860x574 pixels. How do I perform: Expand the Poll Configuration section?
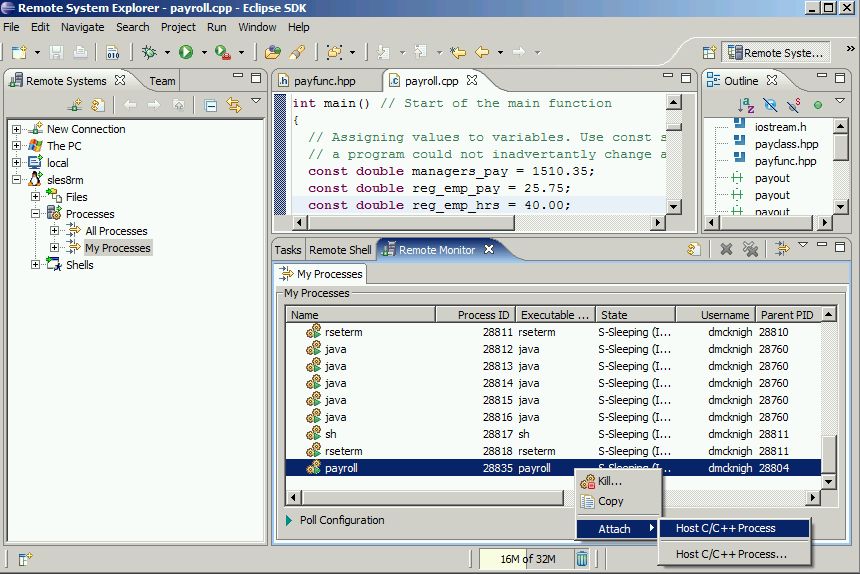[x=288, y=520]
